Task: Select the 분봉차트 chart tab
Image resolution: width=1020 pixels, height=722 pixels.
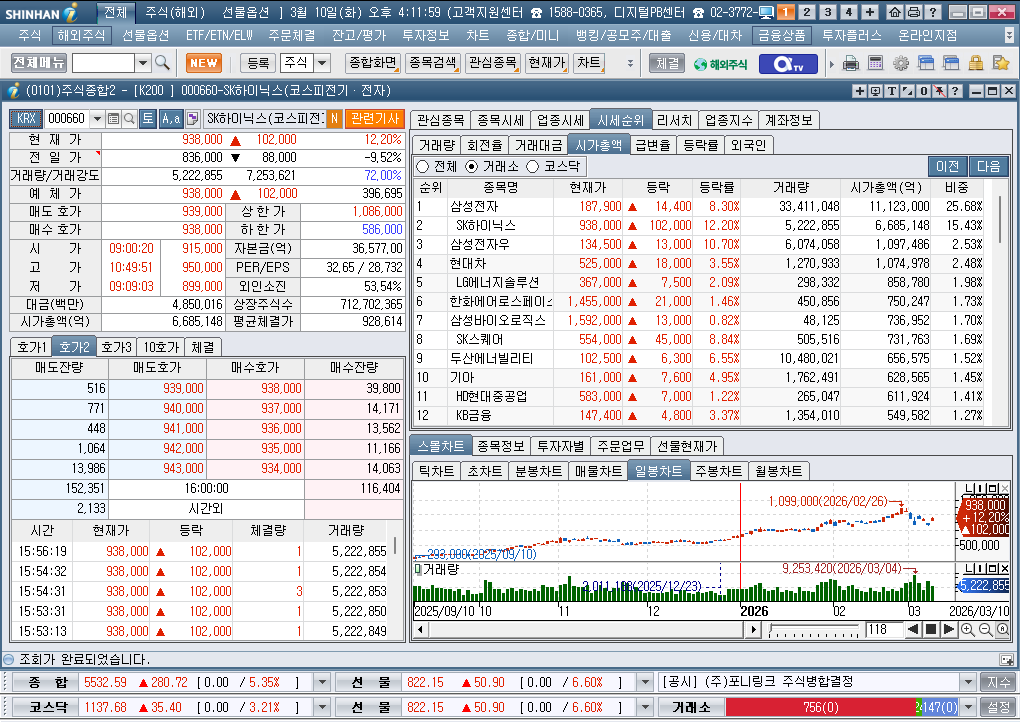Action: (539, 471)
